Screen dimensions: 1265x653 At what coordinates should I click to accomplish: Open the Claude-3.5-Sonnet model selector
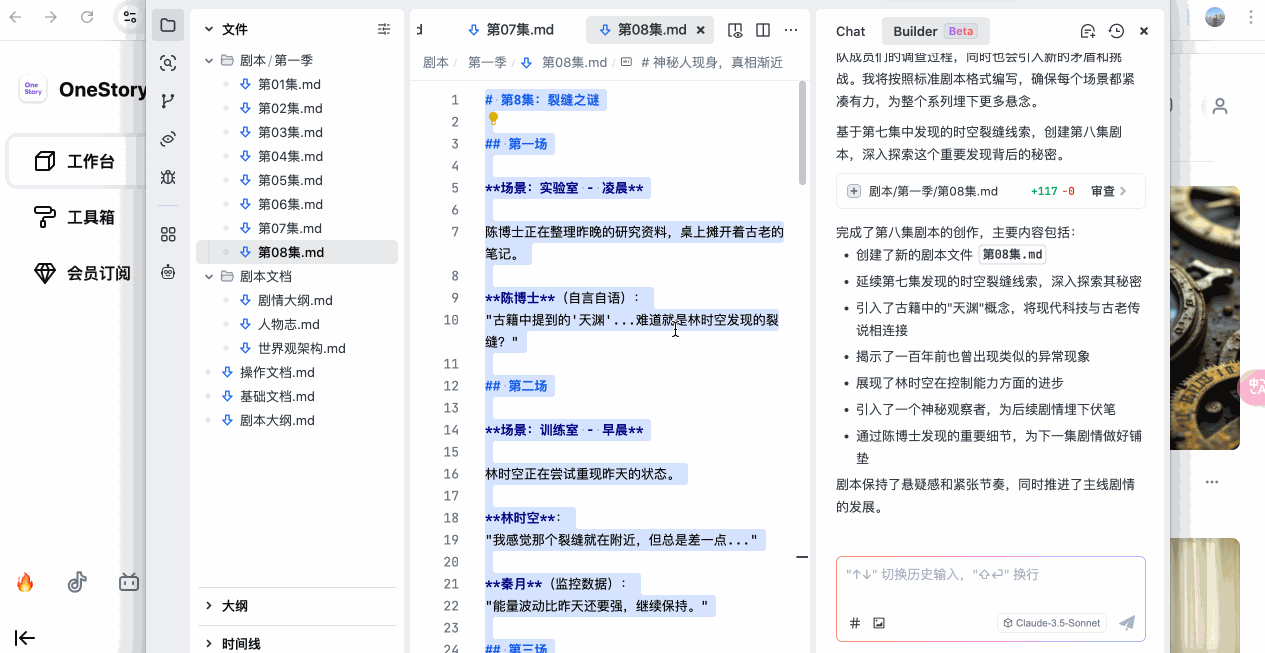pyautogui.click(x=1052, y=623)
